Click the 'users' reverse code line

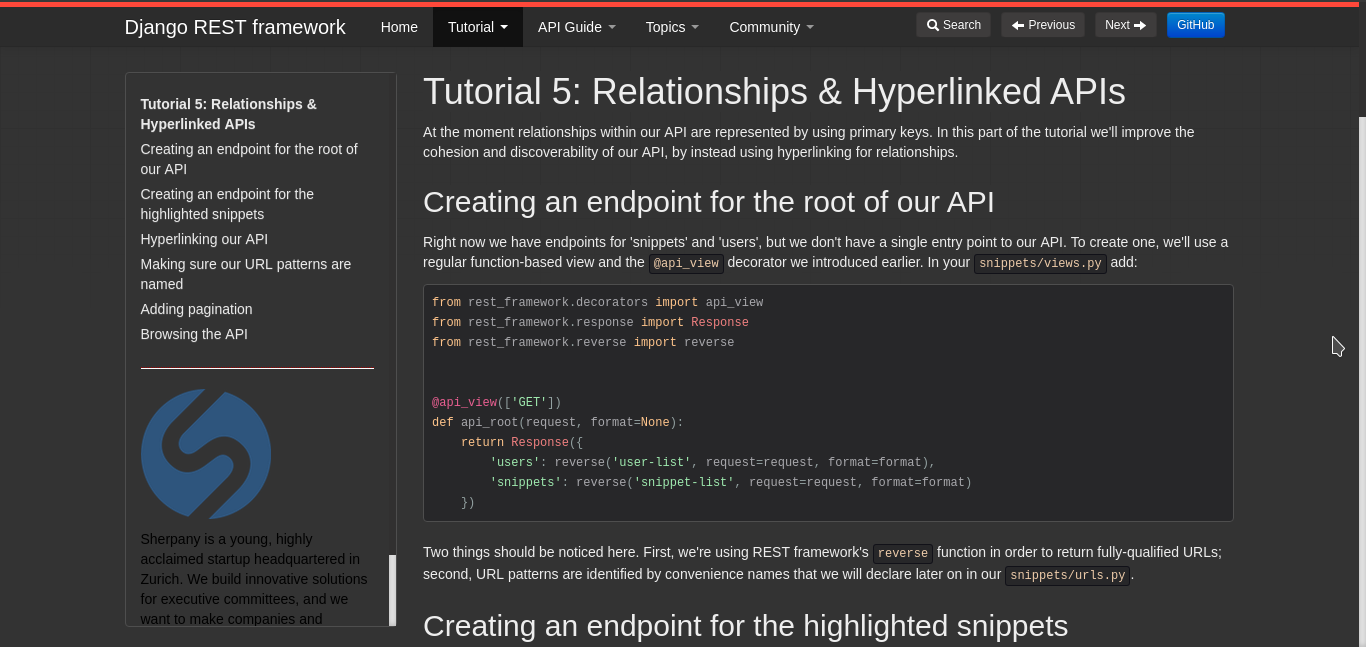tap(712, 462)
